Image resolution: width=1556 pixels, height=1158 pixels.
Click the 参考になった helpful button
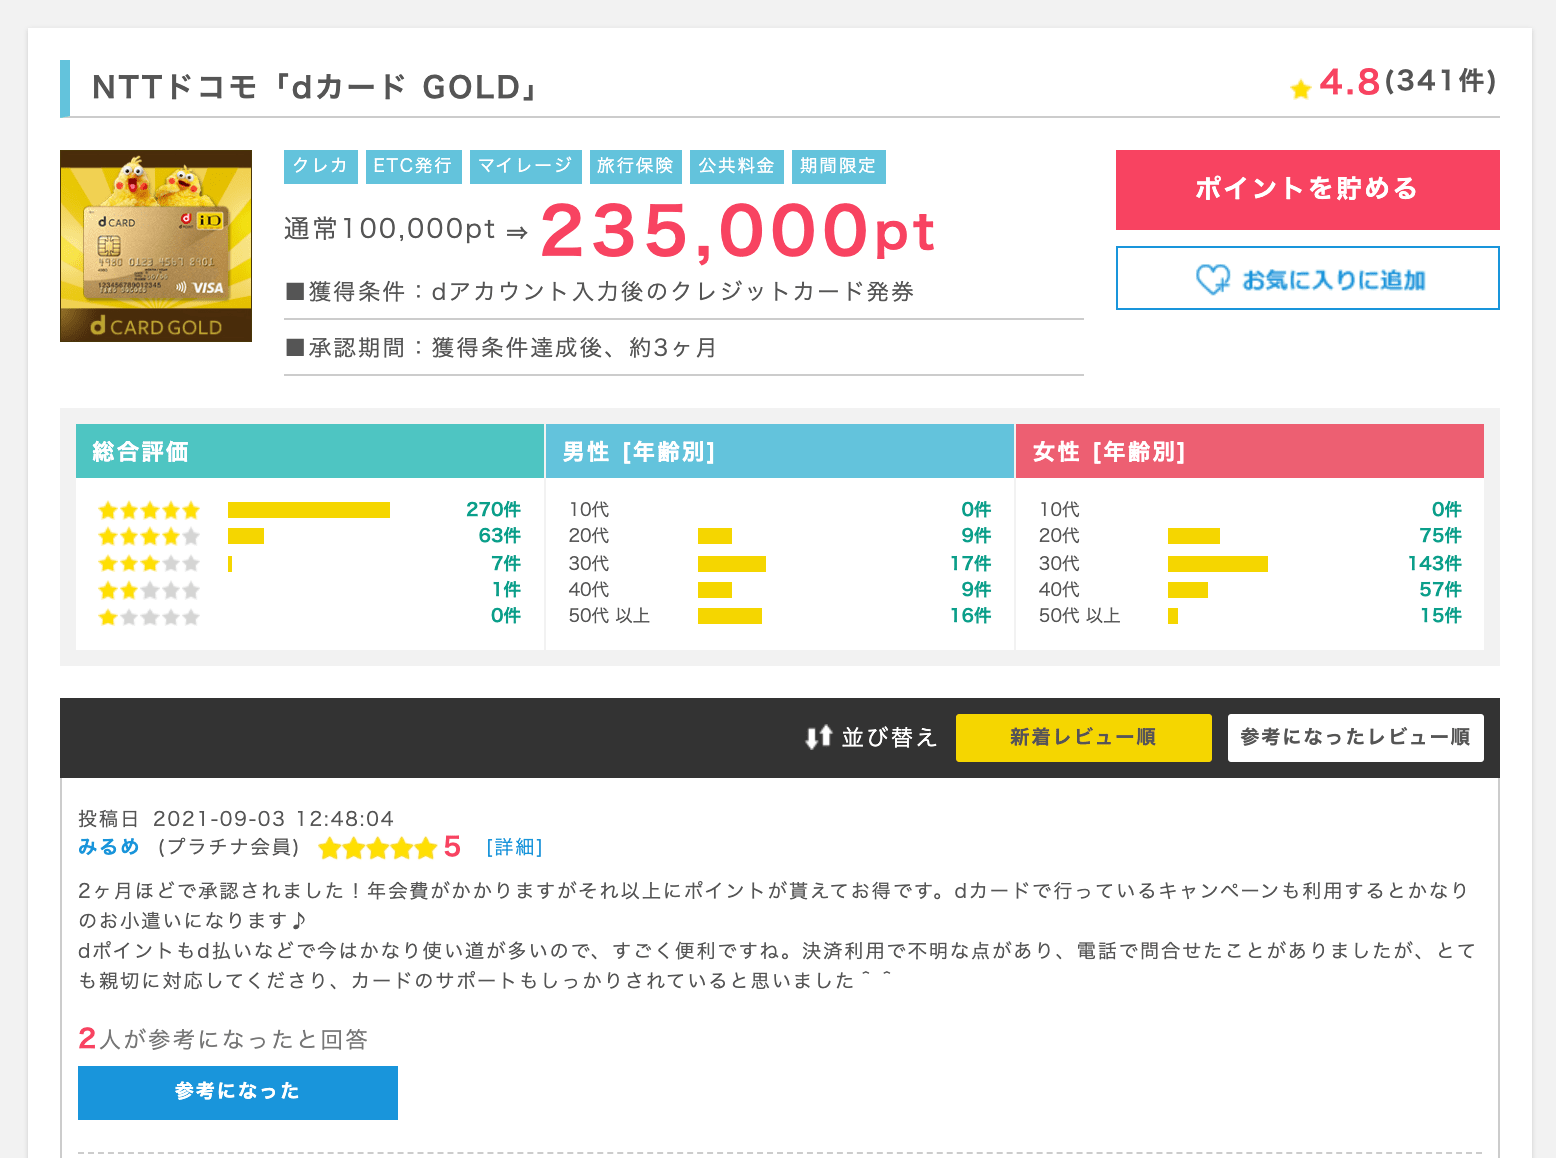(x=238, y=1092)
